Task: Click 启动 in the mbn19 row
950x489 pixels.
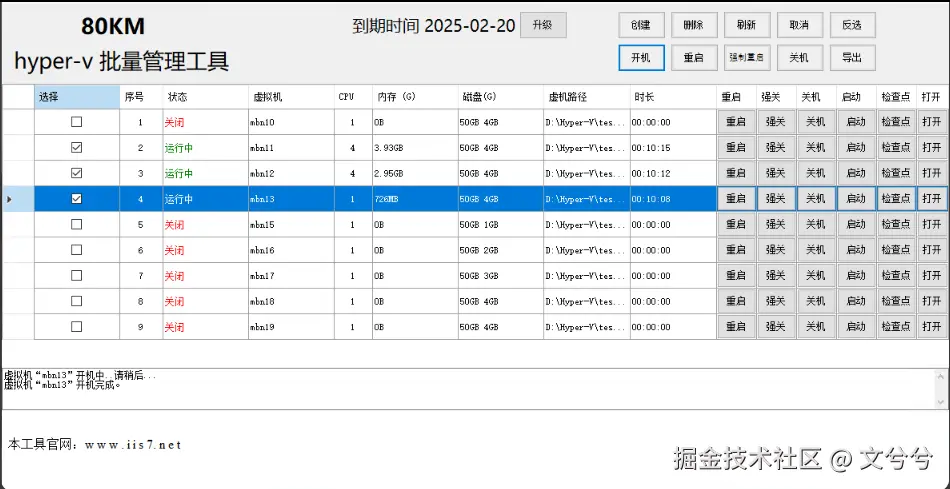Action: pos(856,327)
